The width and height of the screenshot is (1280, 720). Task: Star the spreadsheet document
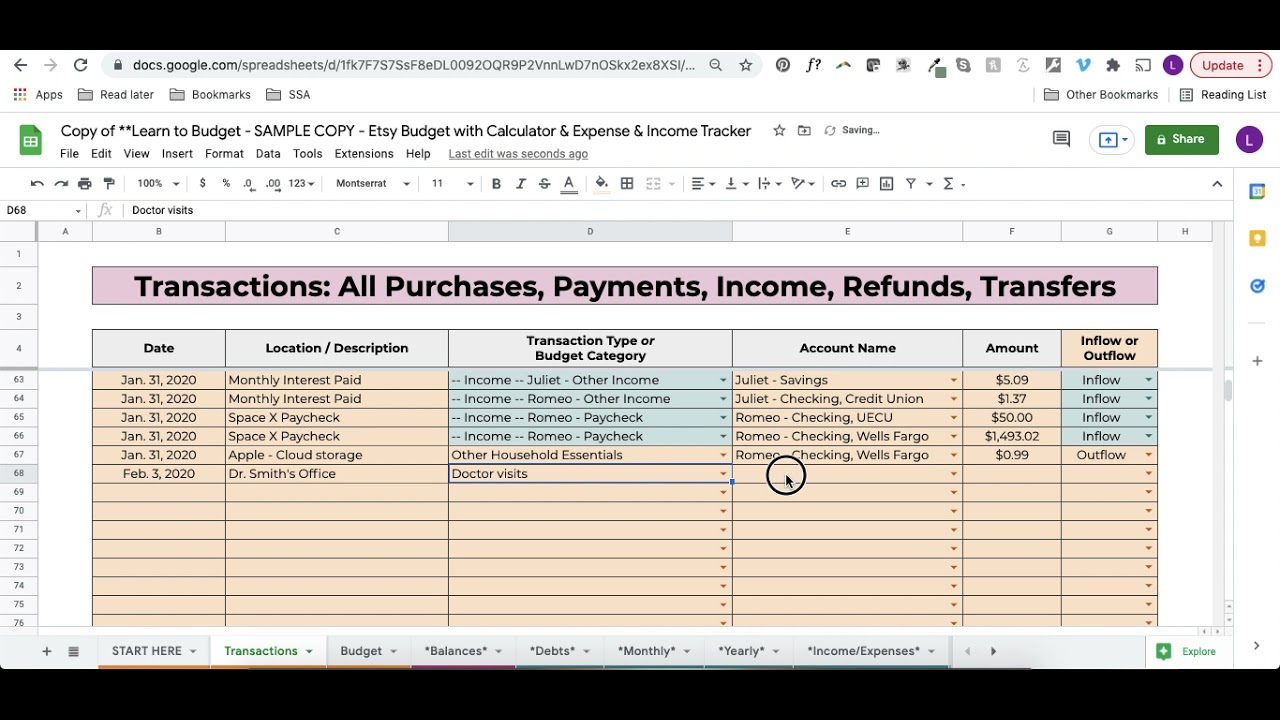779,131
